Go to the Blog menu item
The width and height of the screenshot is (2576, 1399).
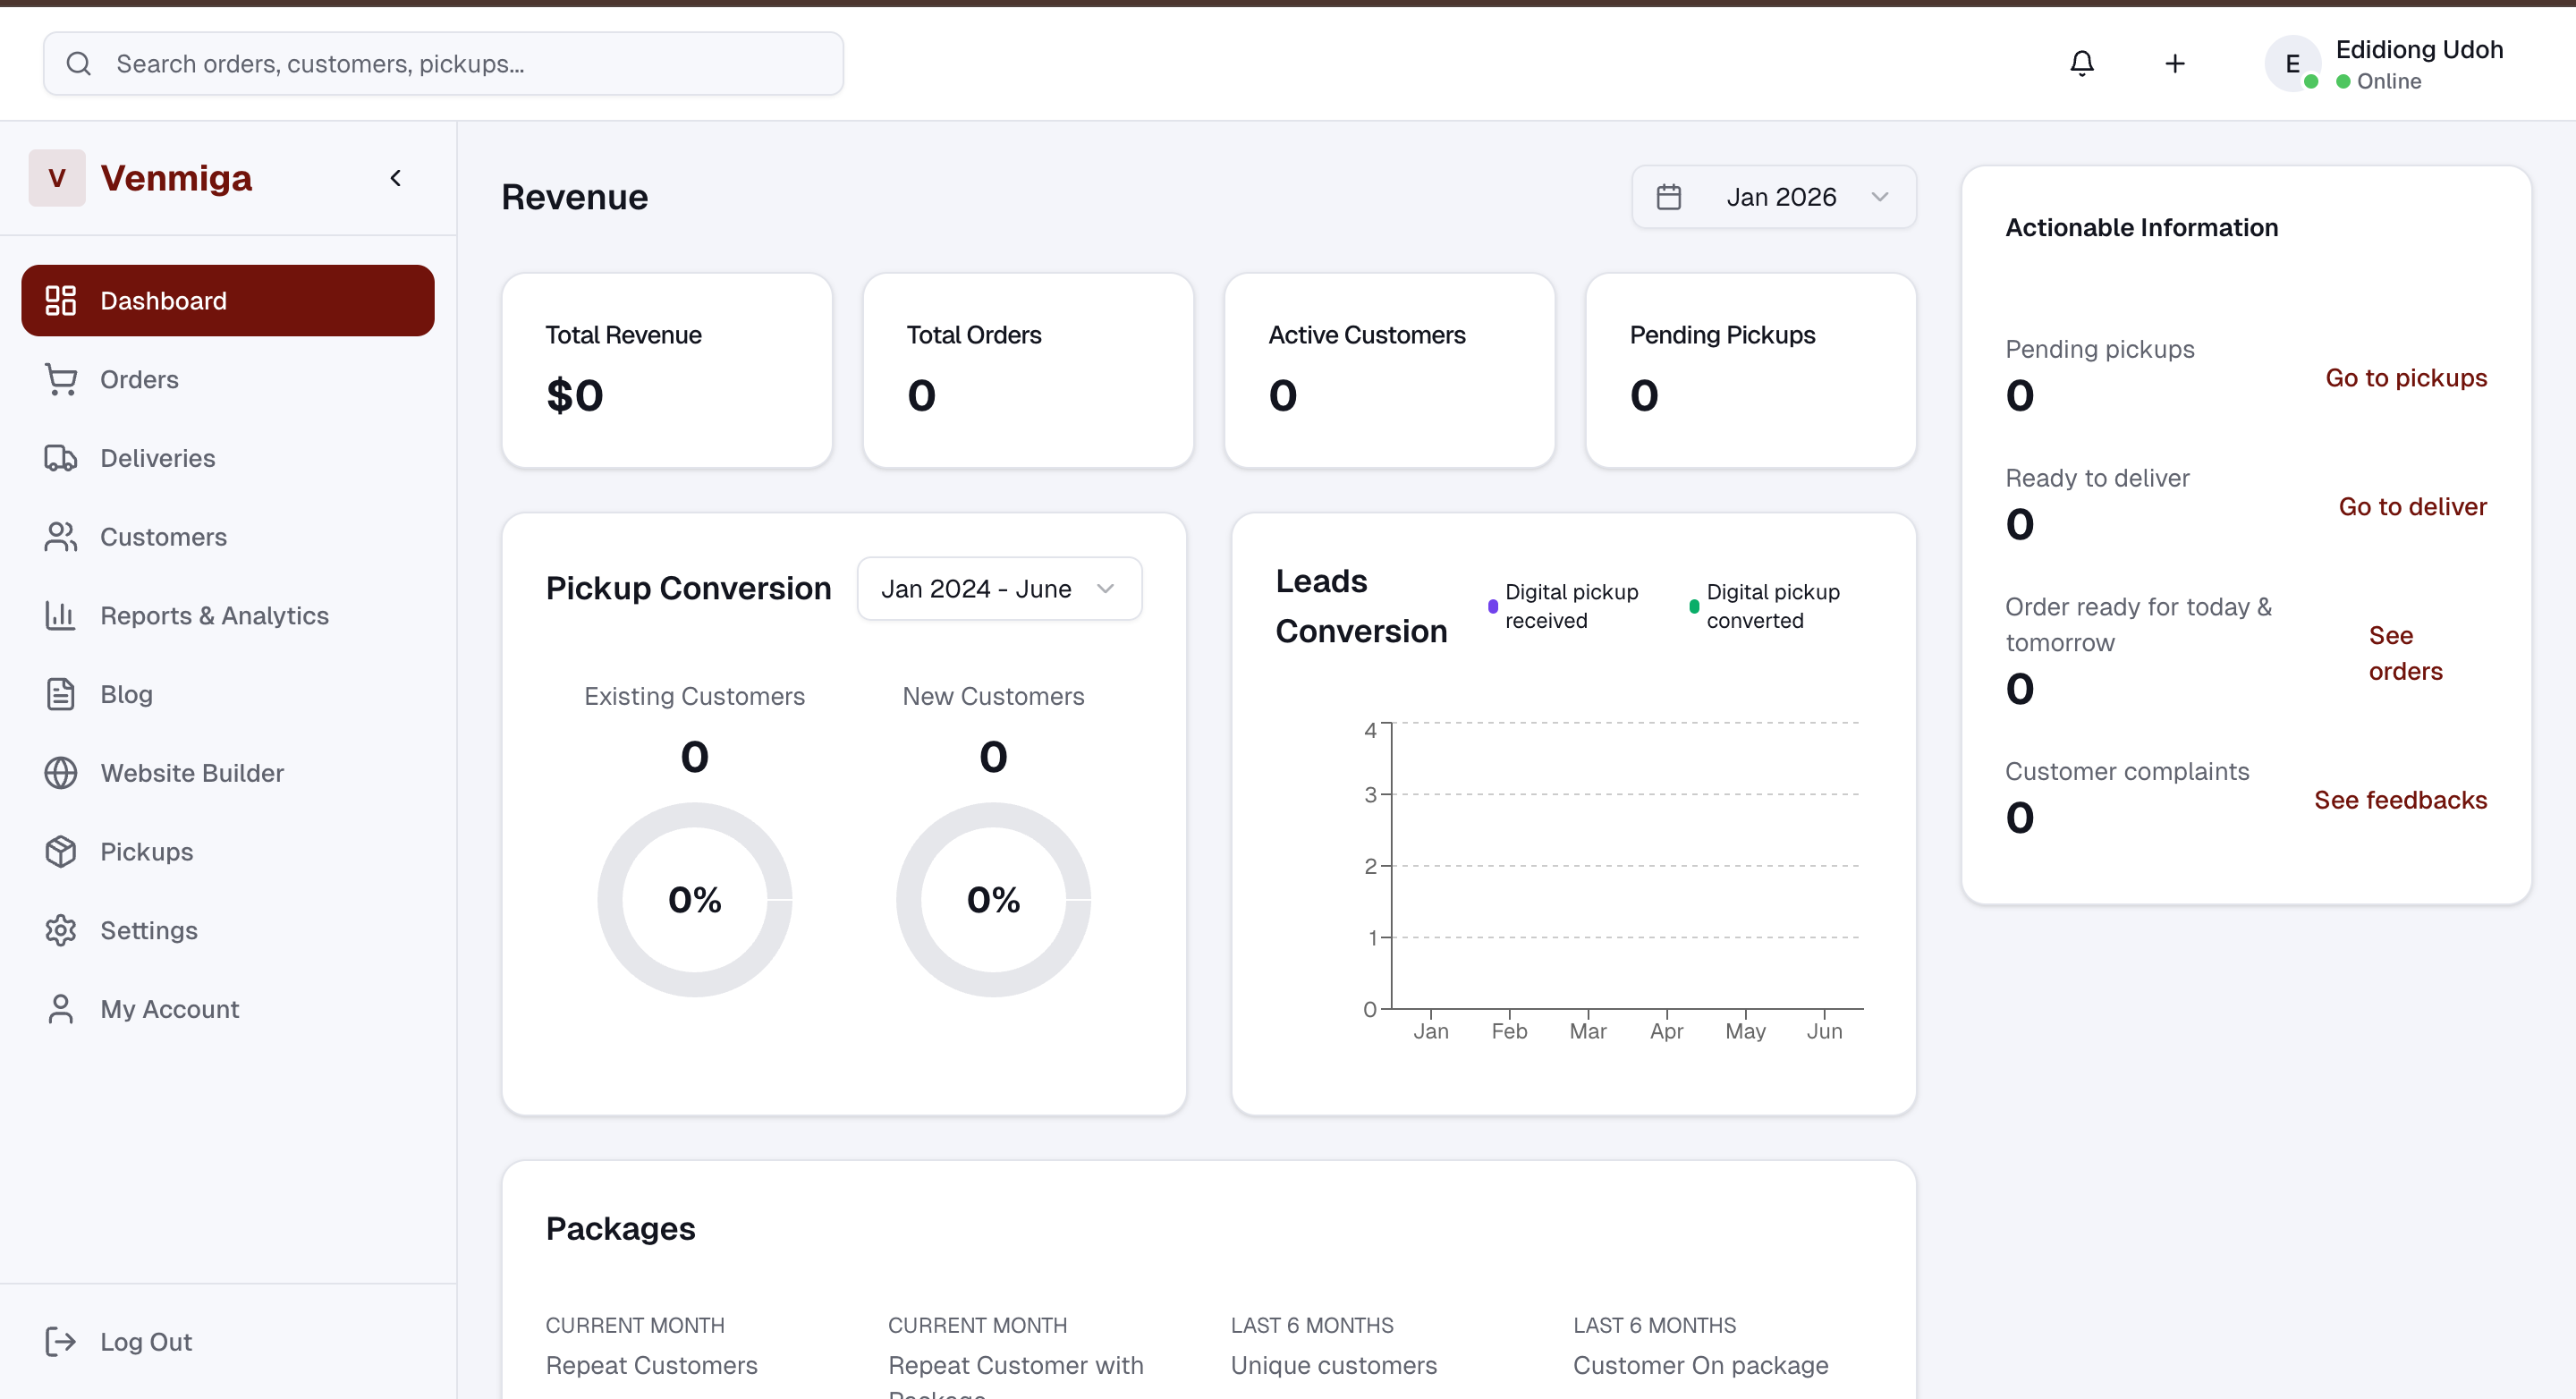pos(126,695)
